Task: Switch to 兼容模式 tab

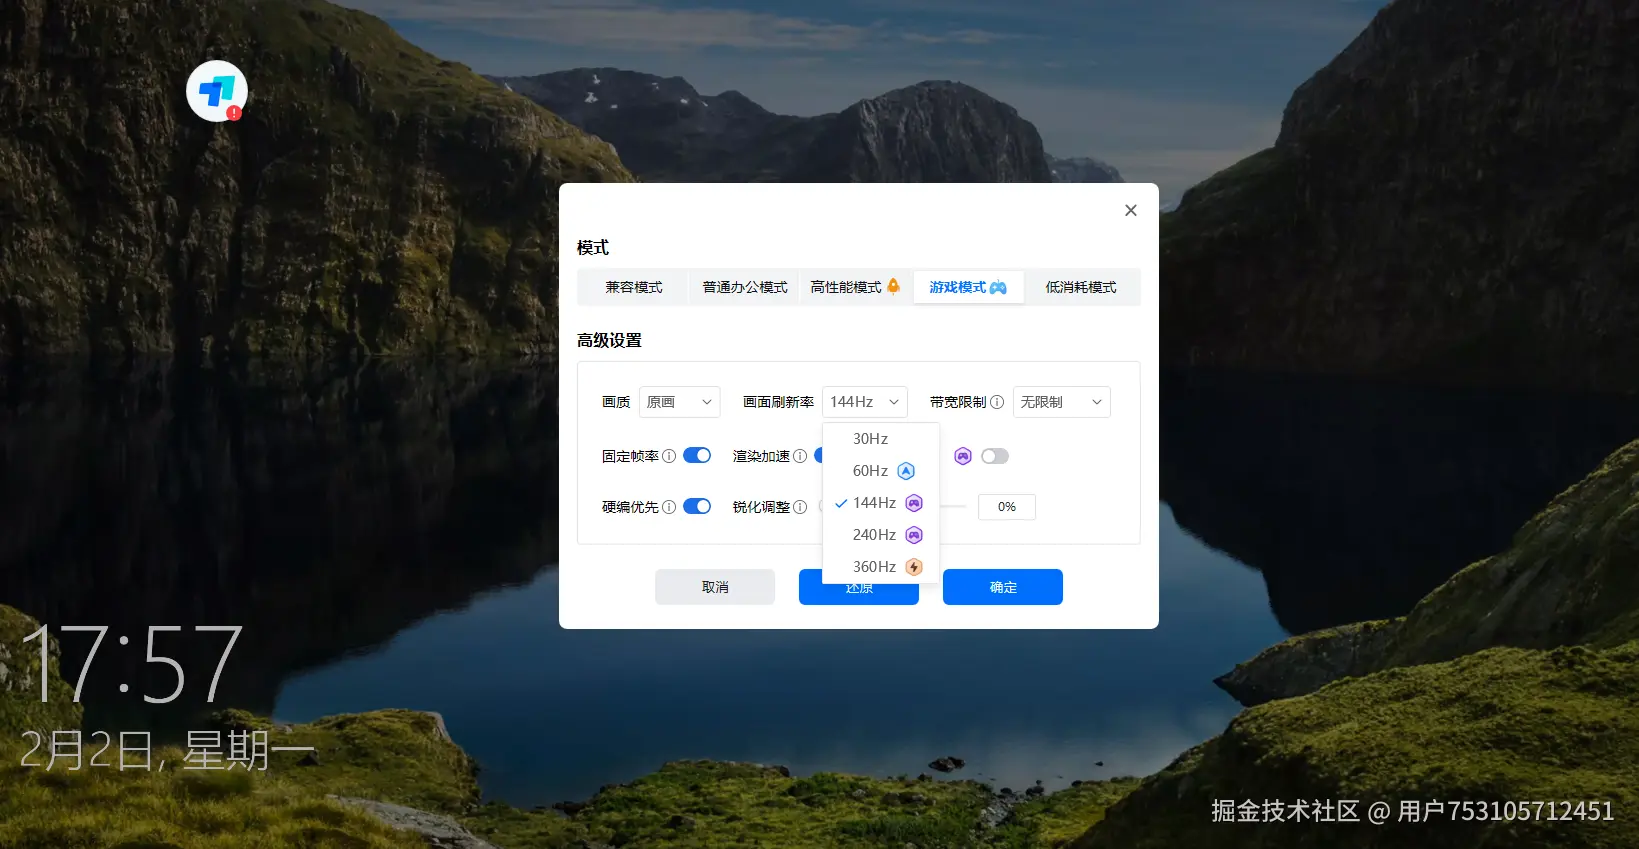Action: coord(634,287)
